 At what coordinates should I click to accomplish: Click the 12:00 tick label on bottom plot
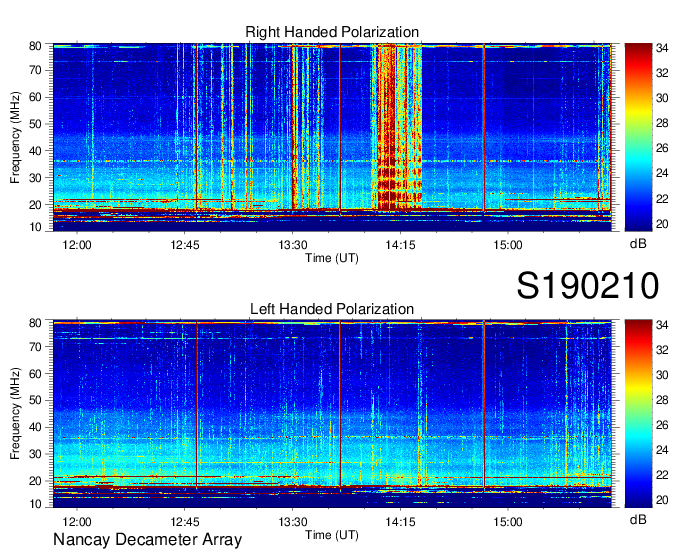tap(77, 522)
